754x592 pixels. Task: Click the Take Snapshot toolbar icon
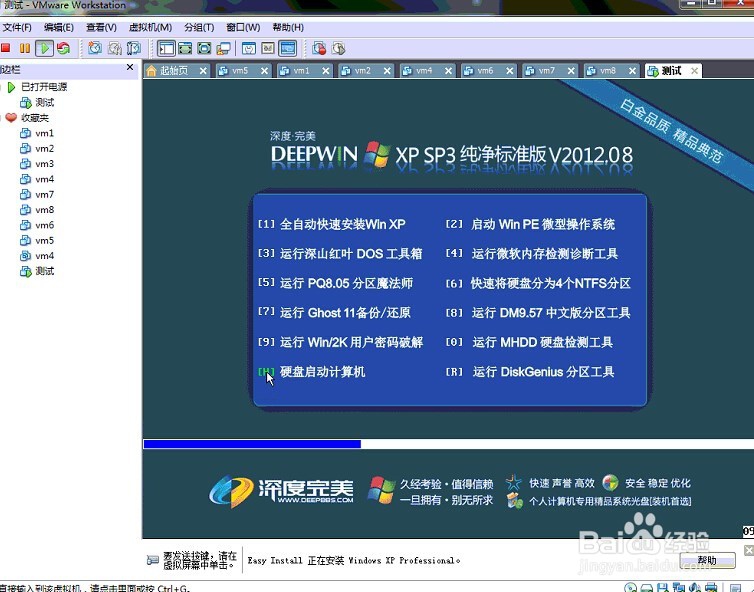[95, 48]
